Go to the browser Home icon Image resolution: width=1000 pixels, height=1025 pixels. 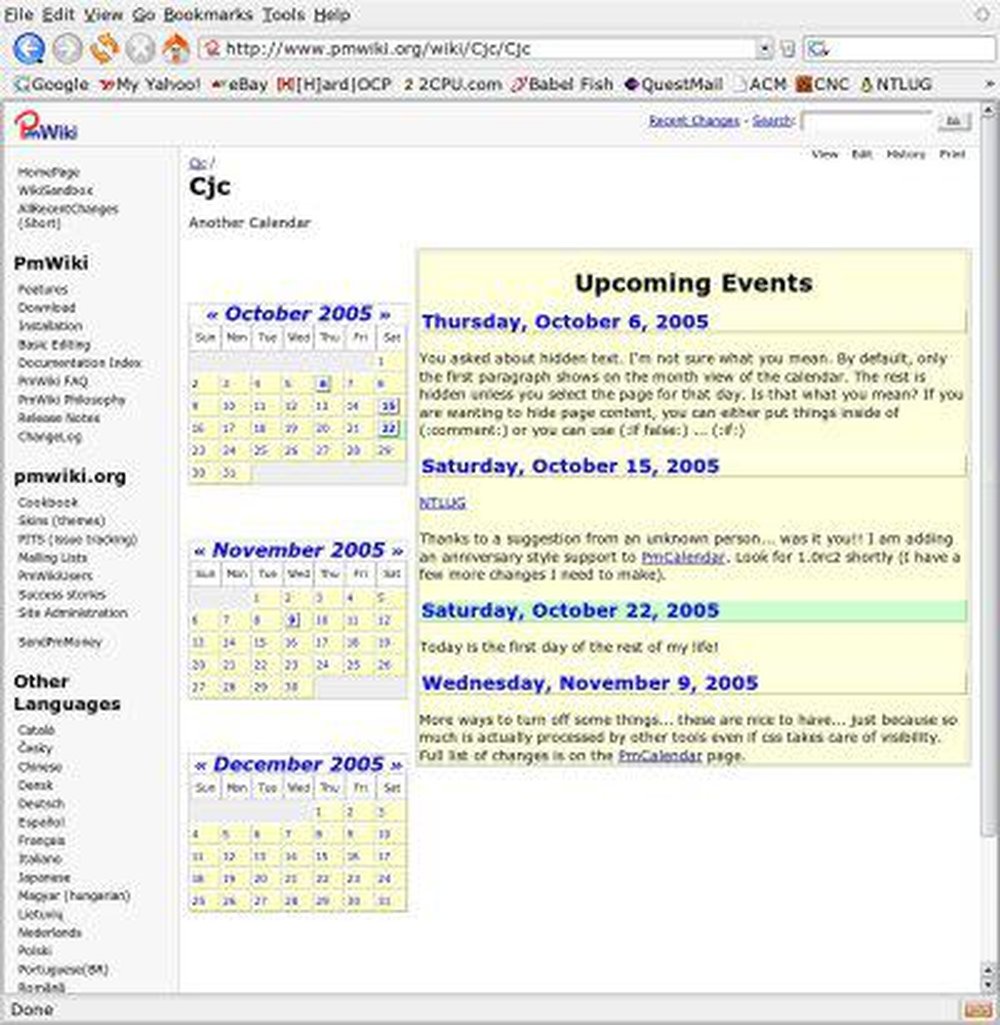176,48
